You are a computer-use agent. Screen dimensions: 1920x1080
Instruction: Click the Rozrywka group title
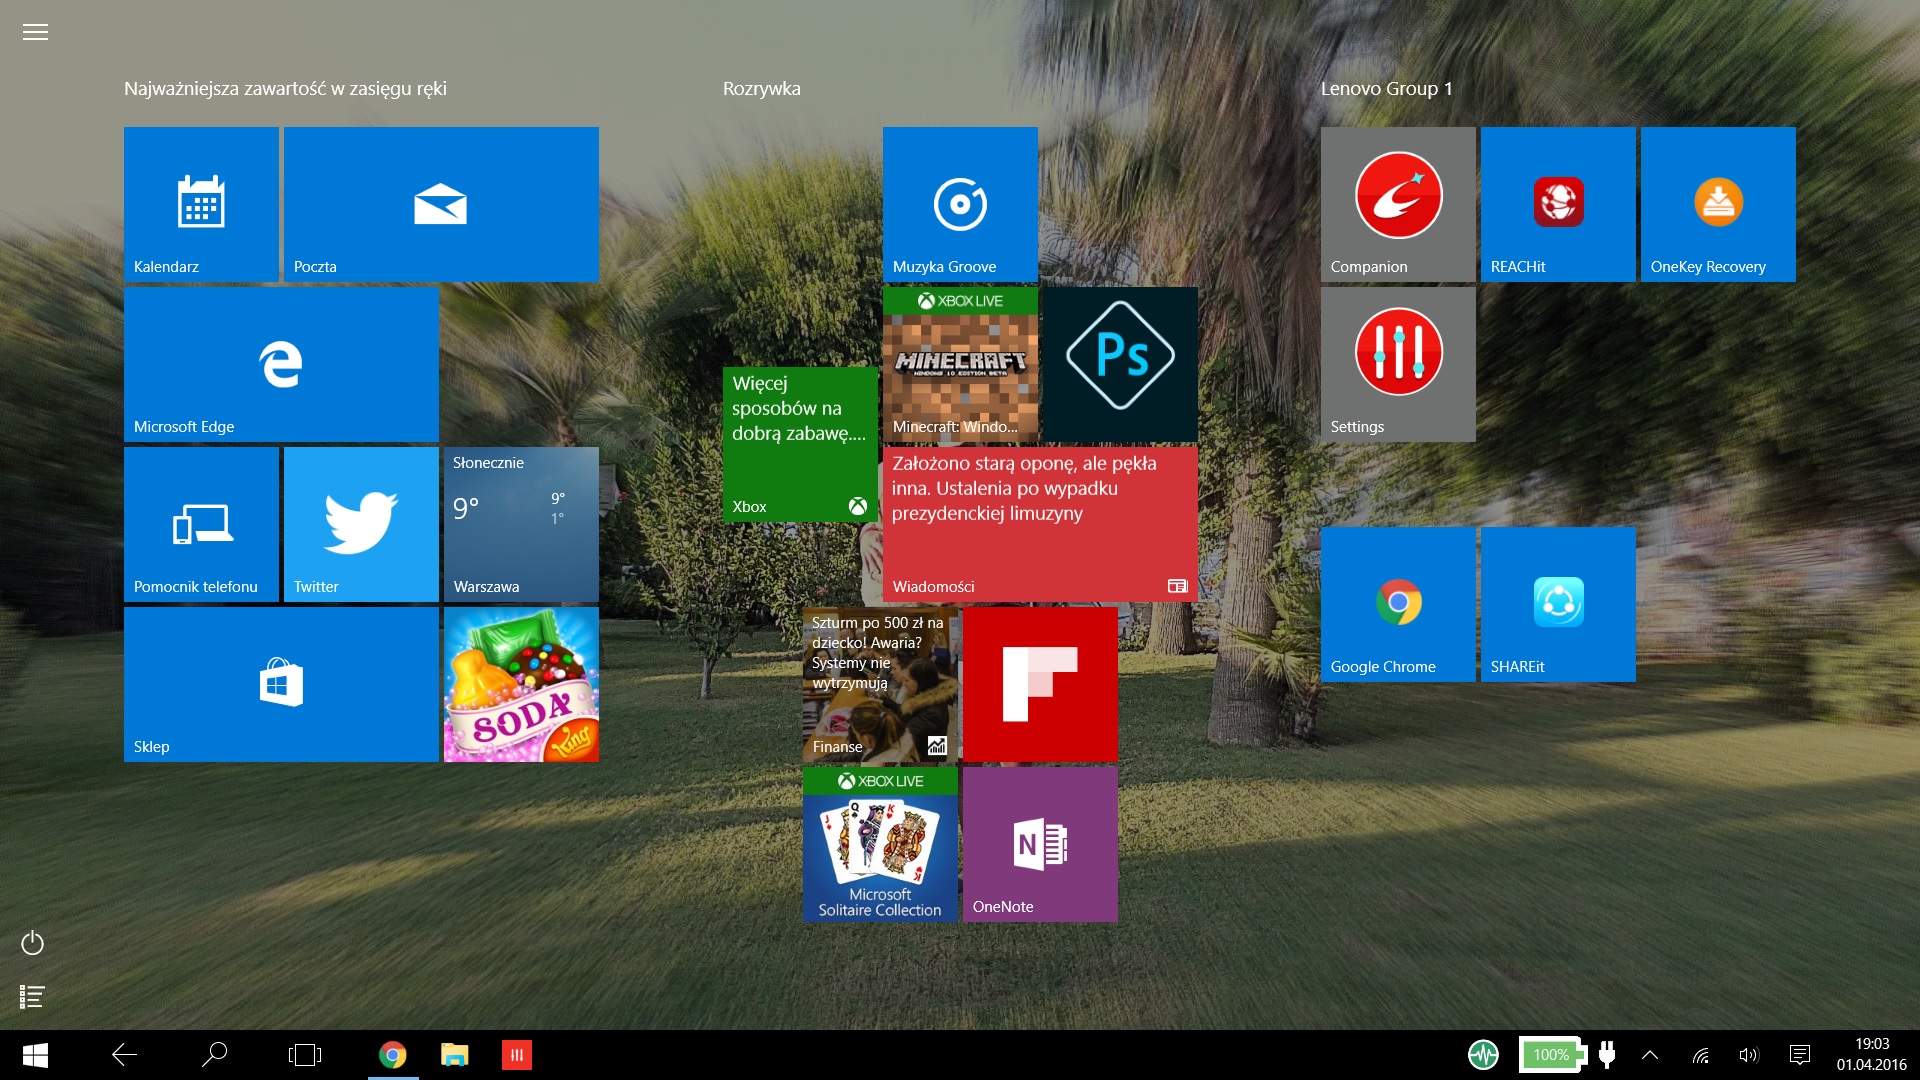click(x=762, y=89)
